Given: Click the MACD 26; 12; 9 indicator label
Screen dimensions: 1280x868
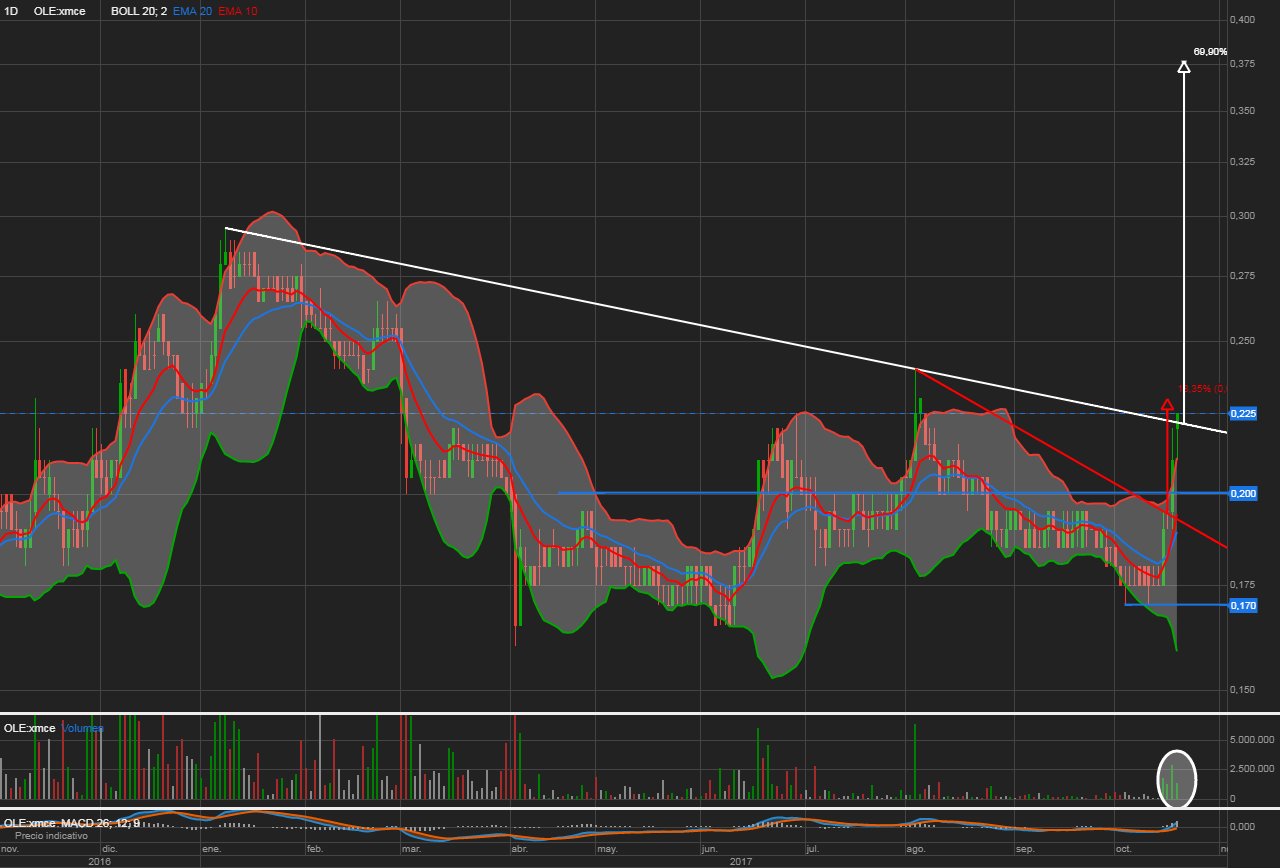Looking at the screenshot, I should [99, 823].
